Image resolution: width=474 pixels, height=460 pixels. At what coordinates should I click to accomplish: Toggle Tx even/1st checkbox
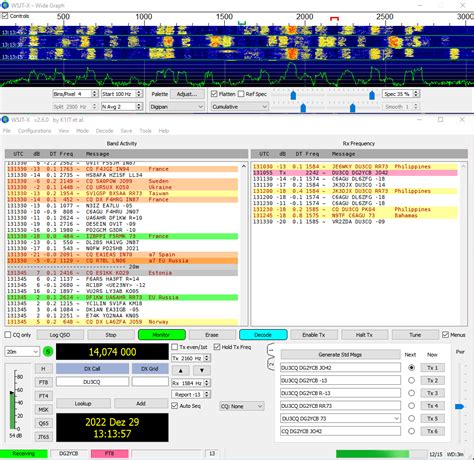pyautogui.click(x=174, y=347)
